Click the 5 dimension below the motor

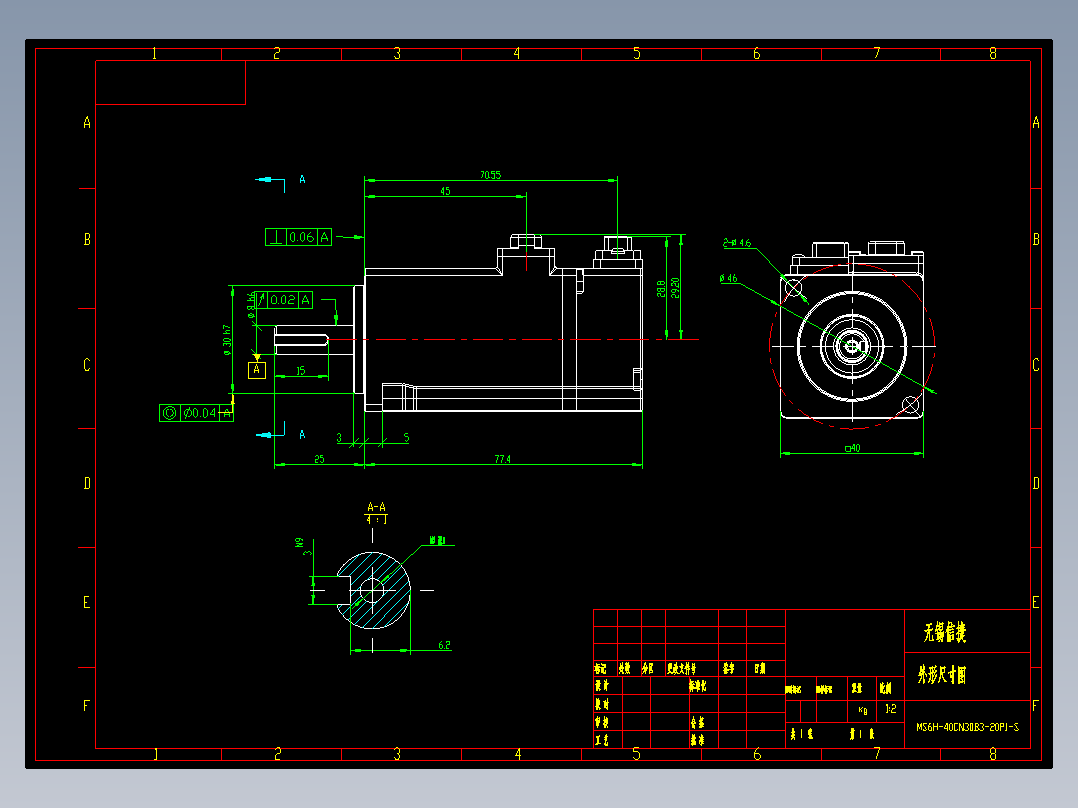(406, 437)
